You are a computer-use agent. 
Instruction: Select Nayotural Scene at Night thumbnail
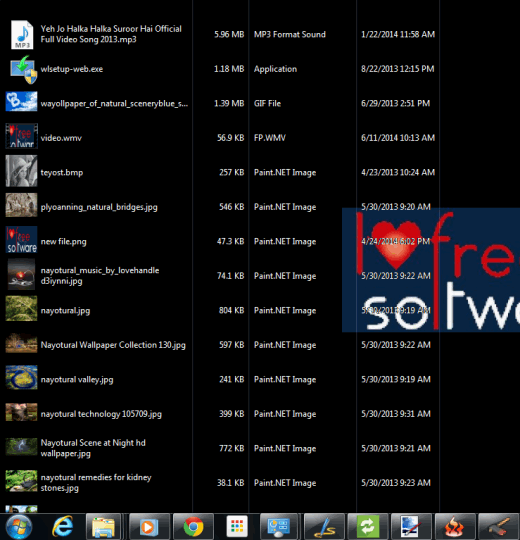(21, 446)
